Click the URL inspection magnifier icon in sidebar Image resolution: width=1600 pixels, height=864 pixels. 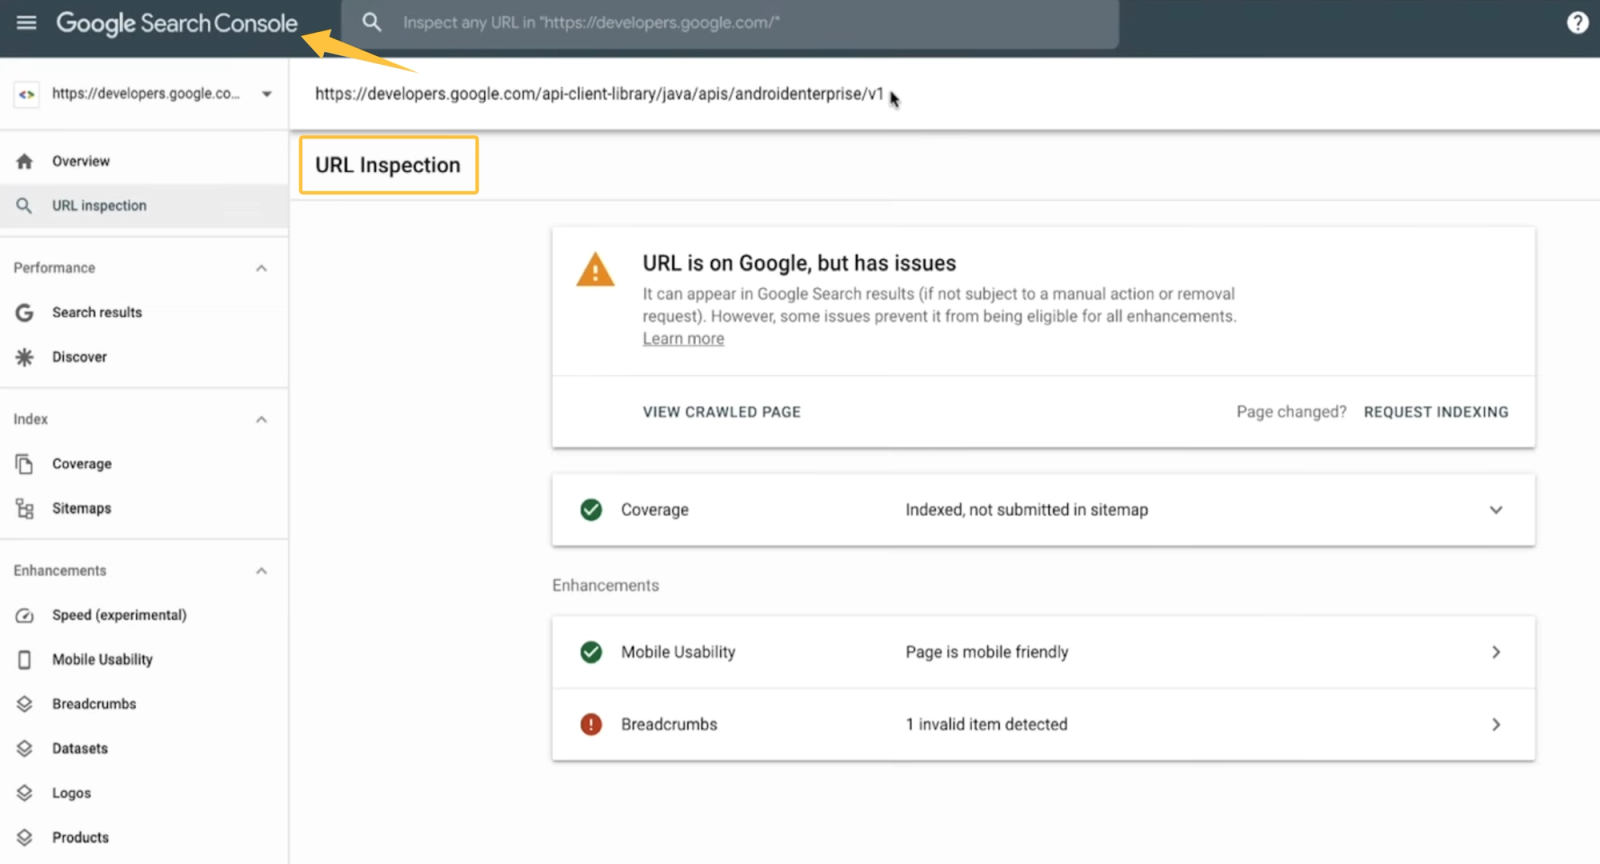tap(25, 205)
